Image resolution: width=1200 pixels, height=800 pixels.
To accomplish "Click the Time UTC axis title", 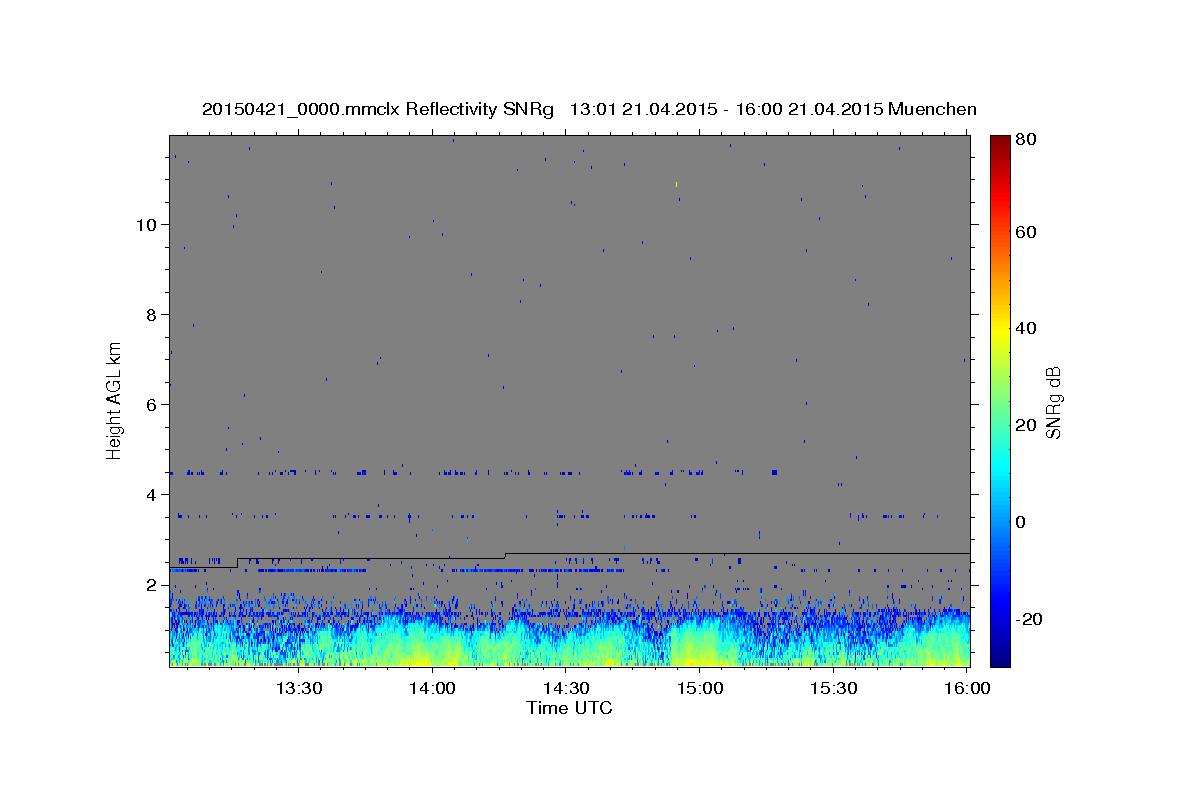I will 569,708.
